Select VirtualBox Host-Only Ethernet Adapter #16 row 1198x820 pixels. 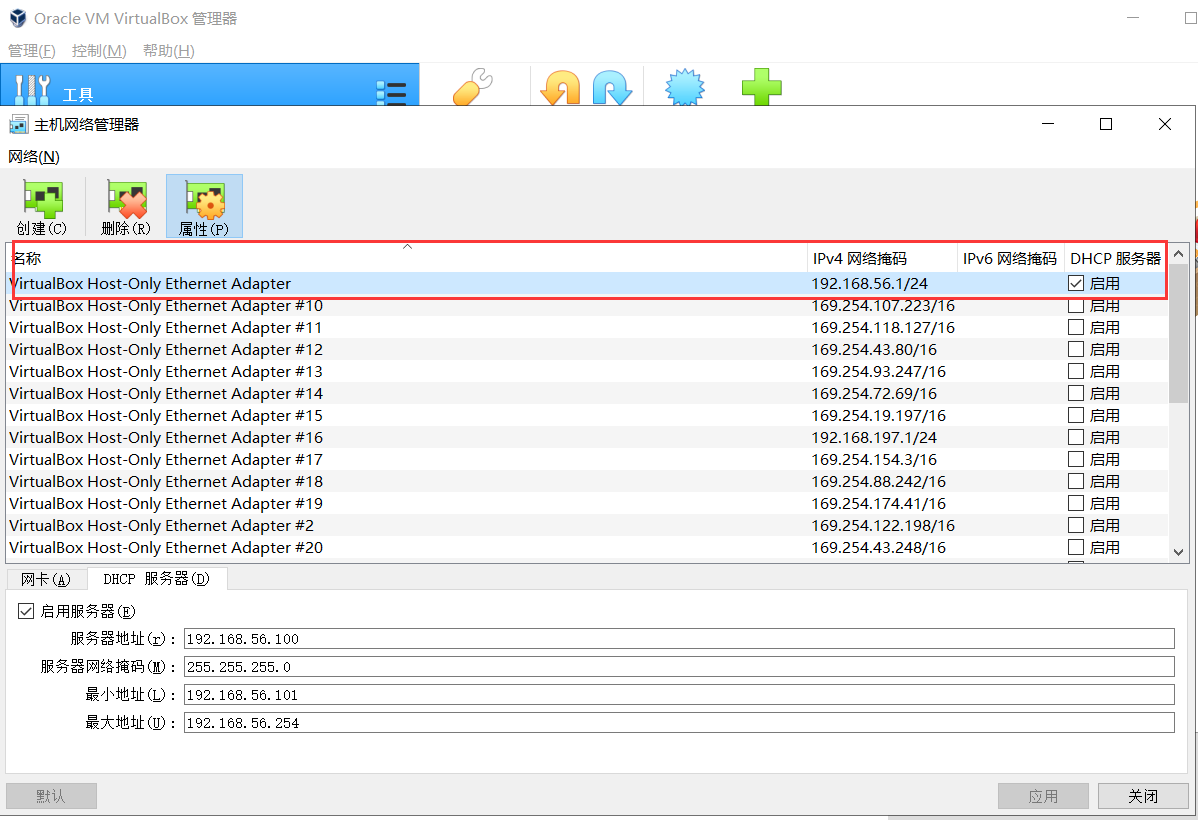587,437
